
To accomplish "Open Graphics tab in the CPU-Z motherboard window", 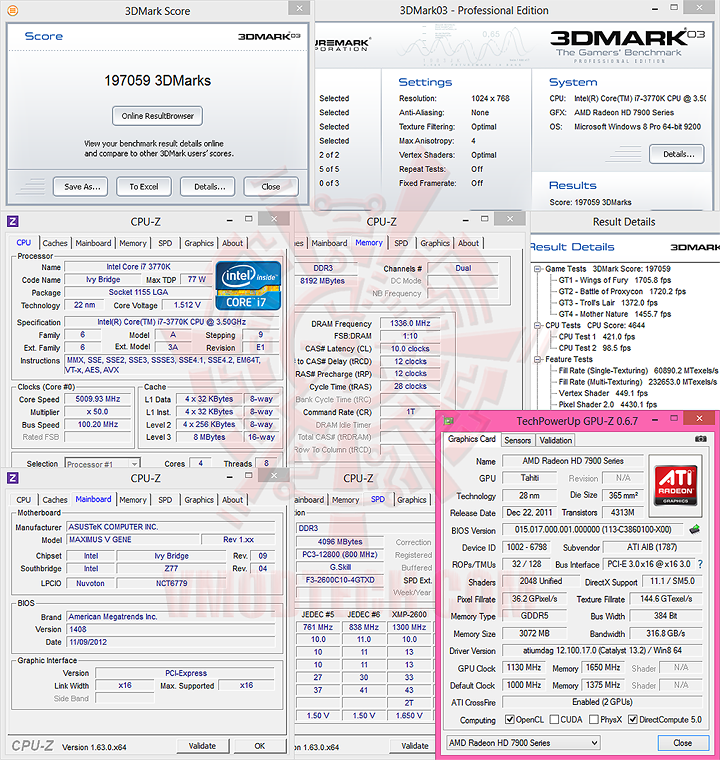I will (x=199, y=500).
